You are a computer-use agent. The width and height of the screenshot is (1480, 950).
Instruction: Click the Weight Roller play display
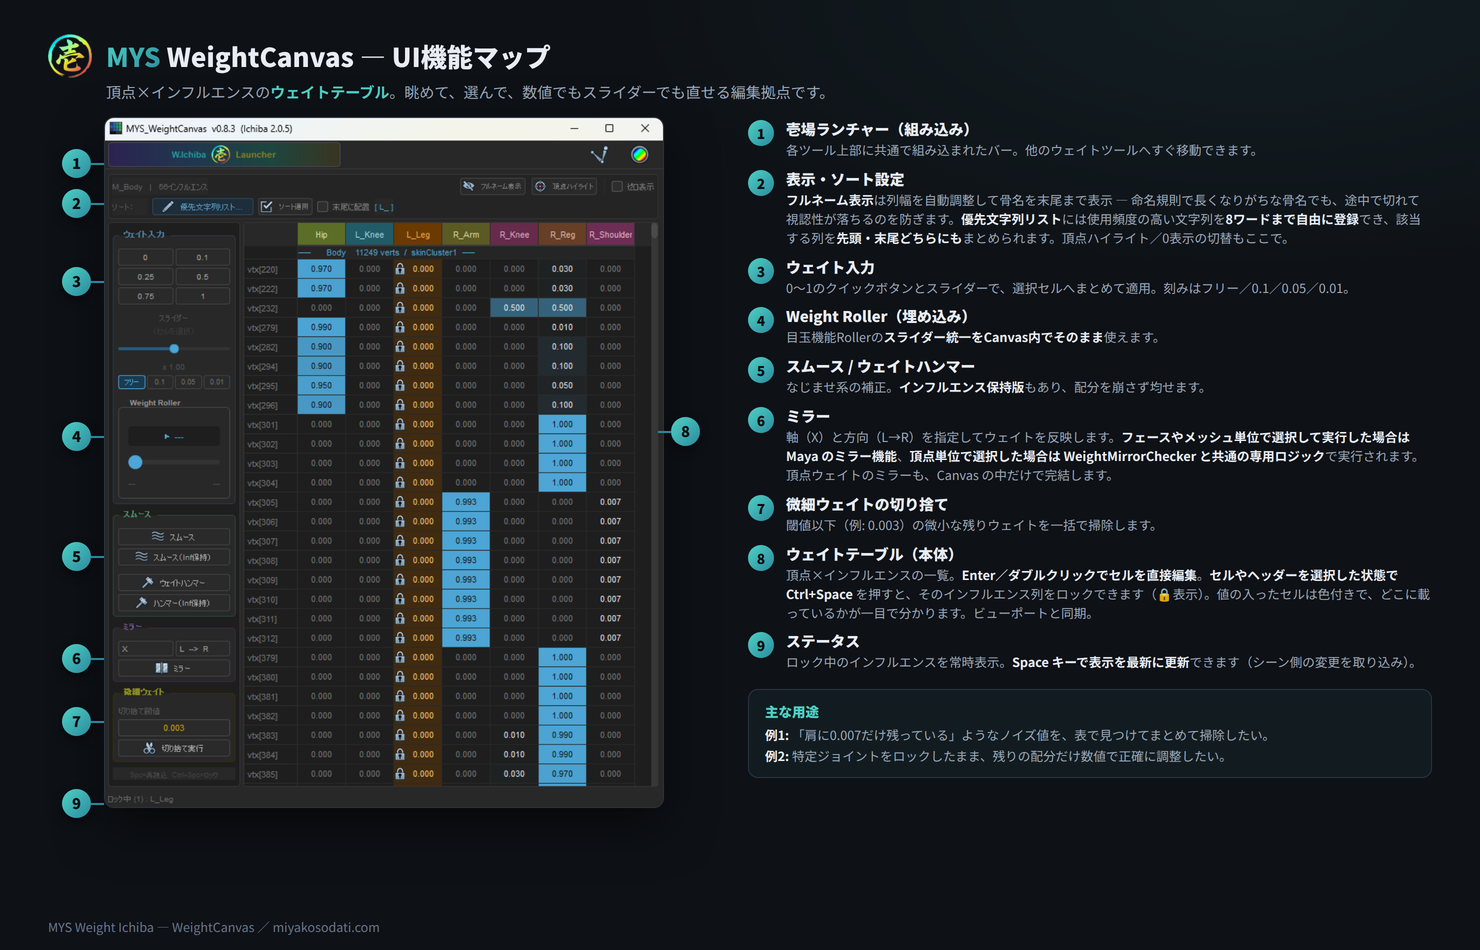[x=173, y=436]
